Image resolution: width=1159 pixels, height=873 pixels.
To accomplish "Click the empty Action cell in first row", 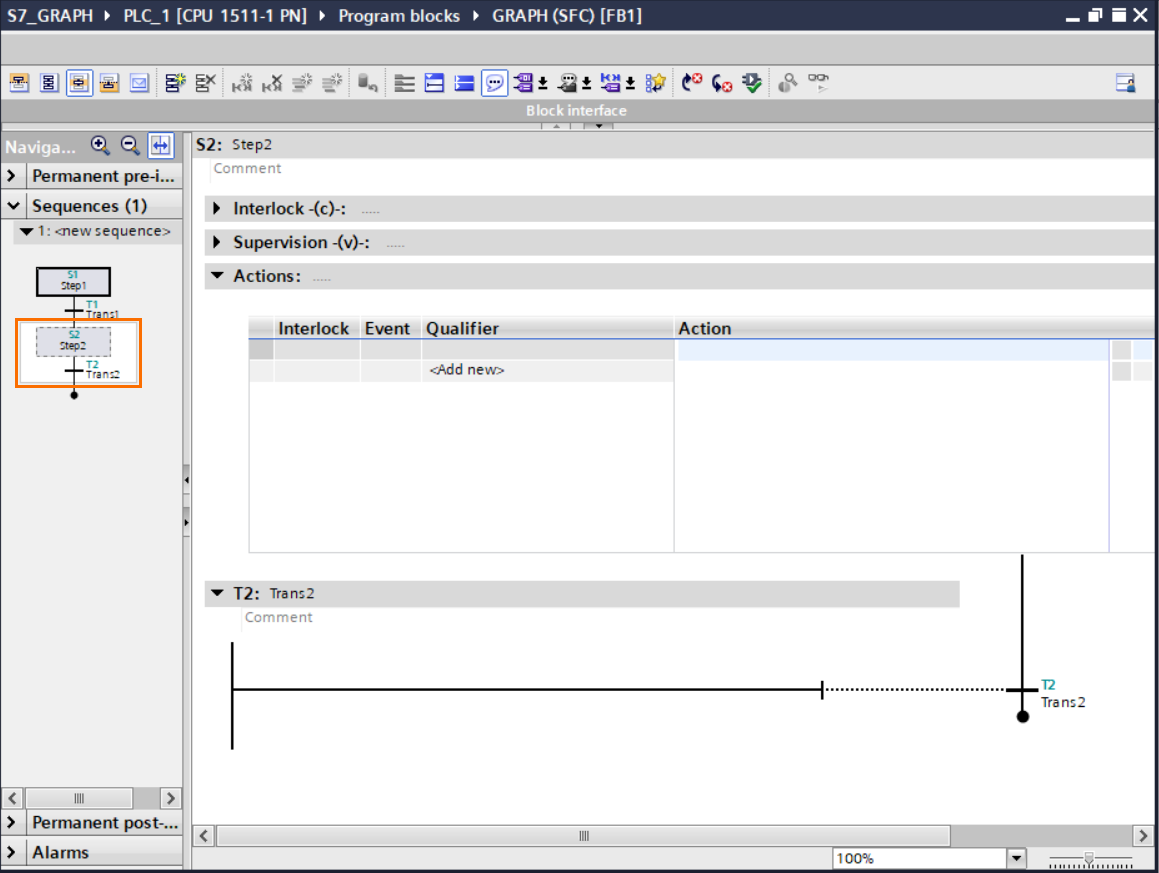I will 893,350.
